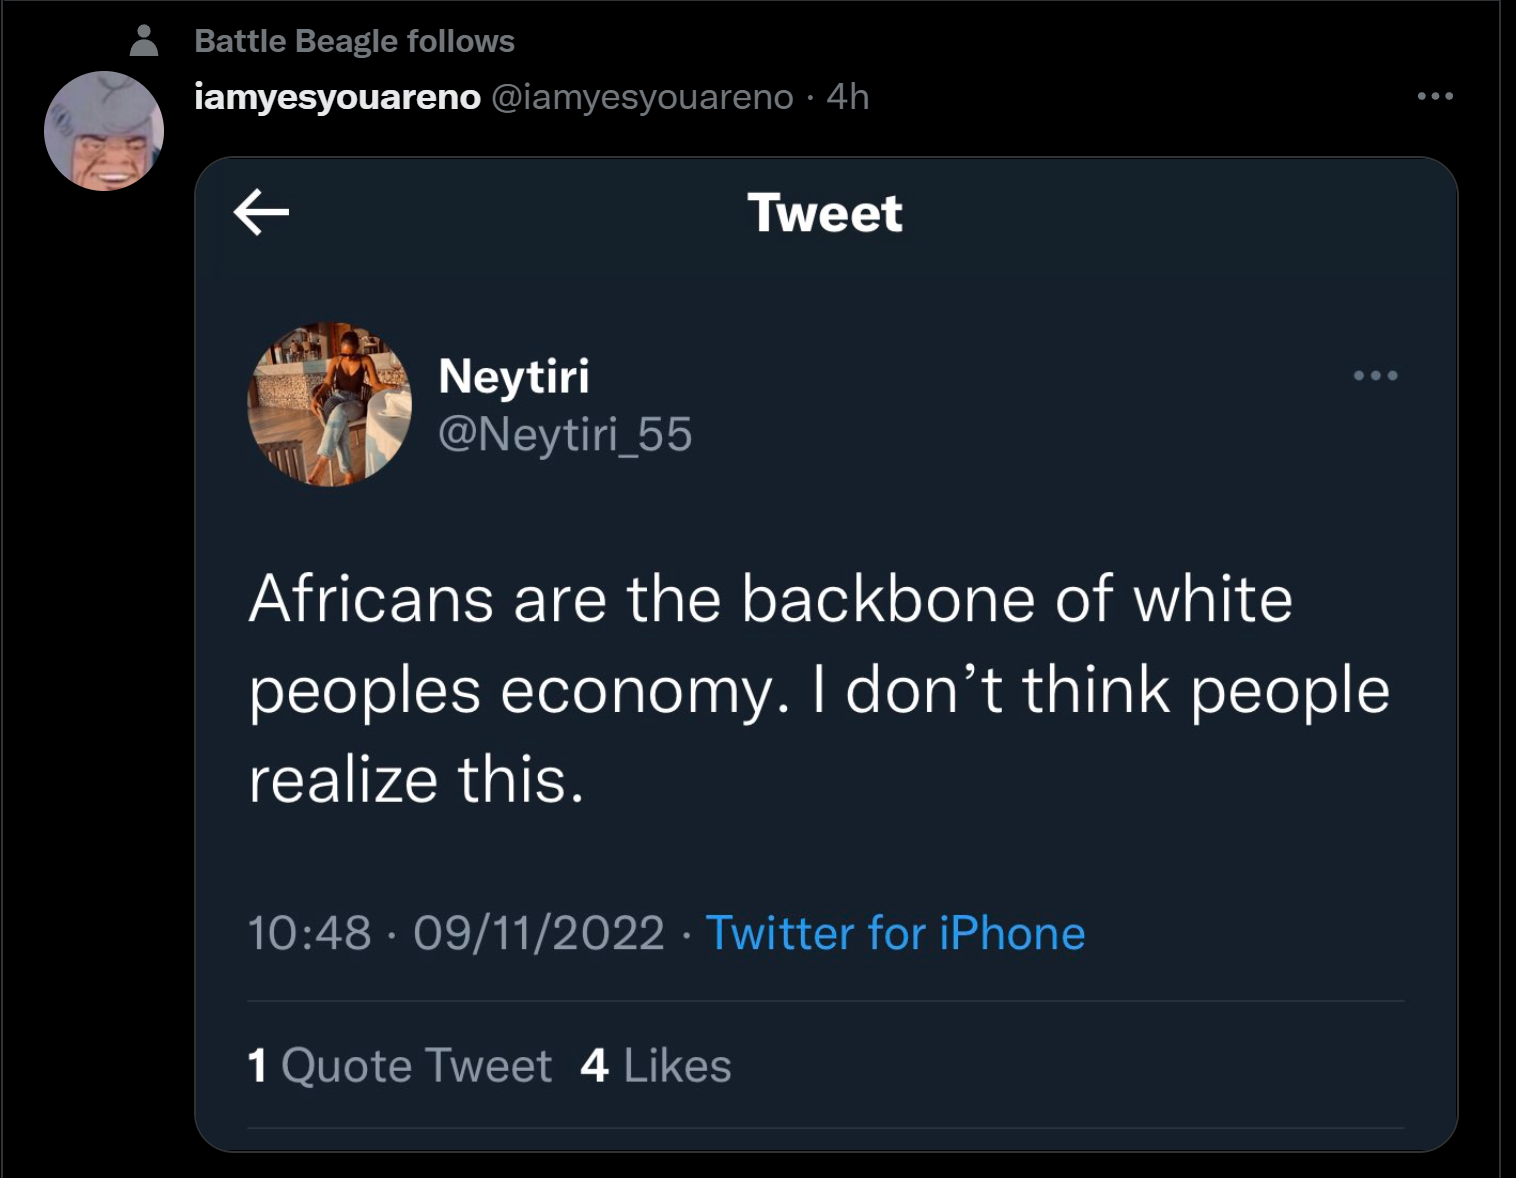Click the @Neytiri_55 handle
Image resolution: width=1516 pixels, height=1178 pixels.
tap(565, 434)
